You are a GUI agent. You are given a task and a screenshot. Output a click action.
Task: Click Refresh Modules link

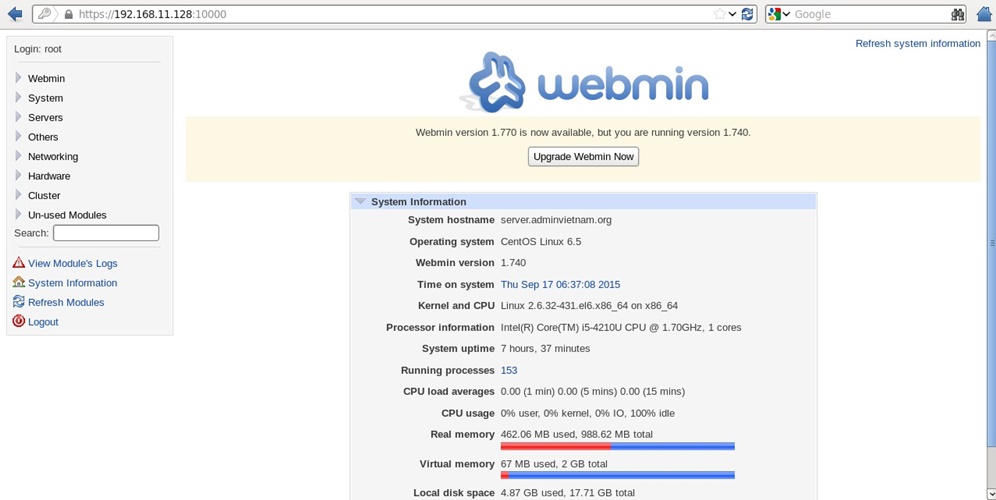tap(66, 302)
